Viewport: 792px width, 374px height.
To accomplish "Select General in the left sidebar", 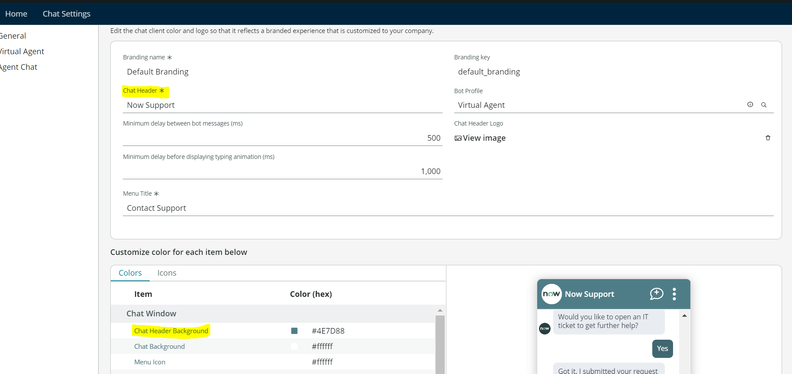I will [12, 36].
